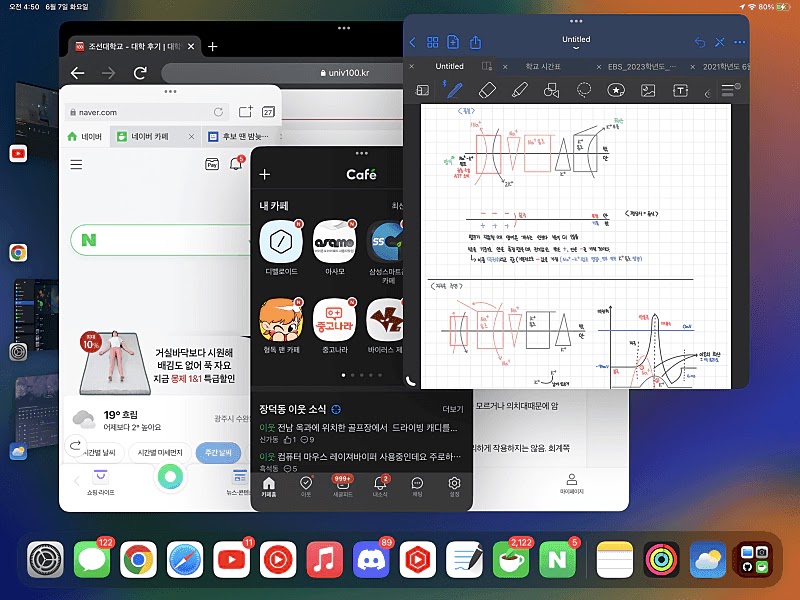
Task: Open 내소식 notifications in the Cafe app
Action: click(x=380, y=486)
